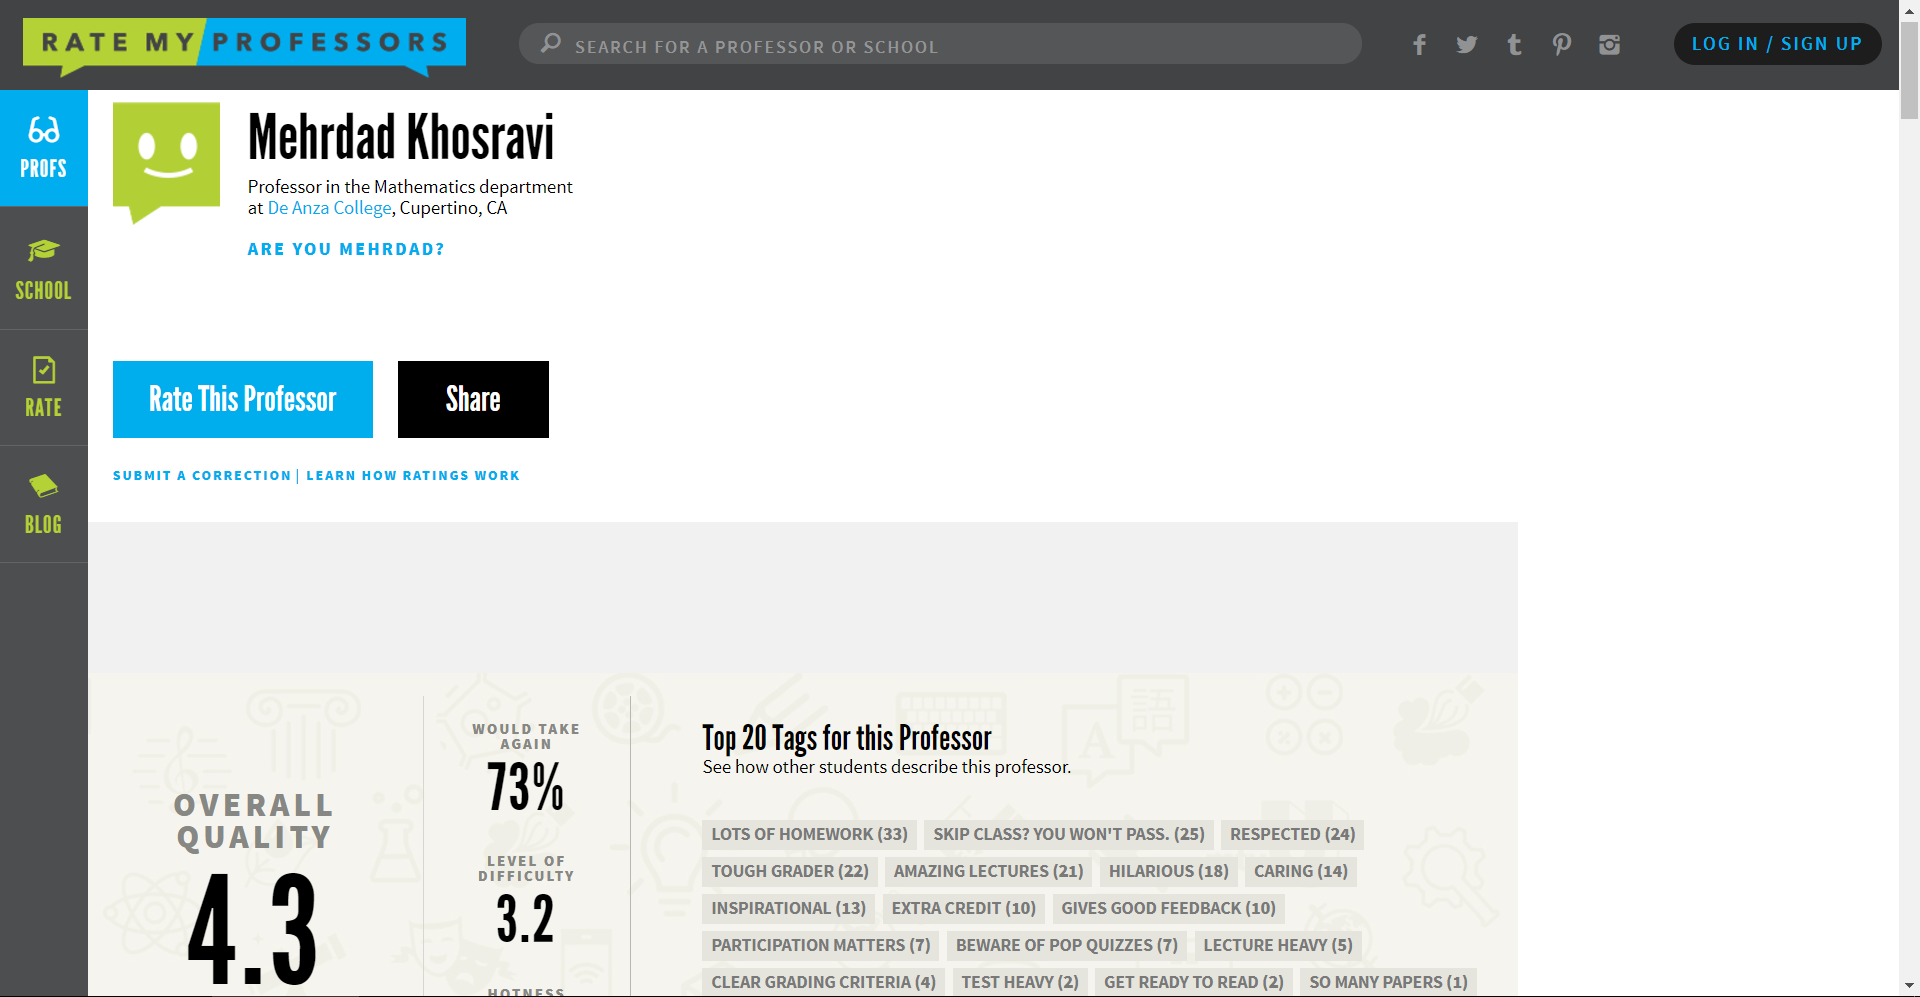Viewport: 1920px width, 997px height.
Task: Click the green smiley professor avatar
Action: tap(166, 162)
